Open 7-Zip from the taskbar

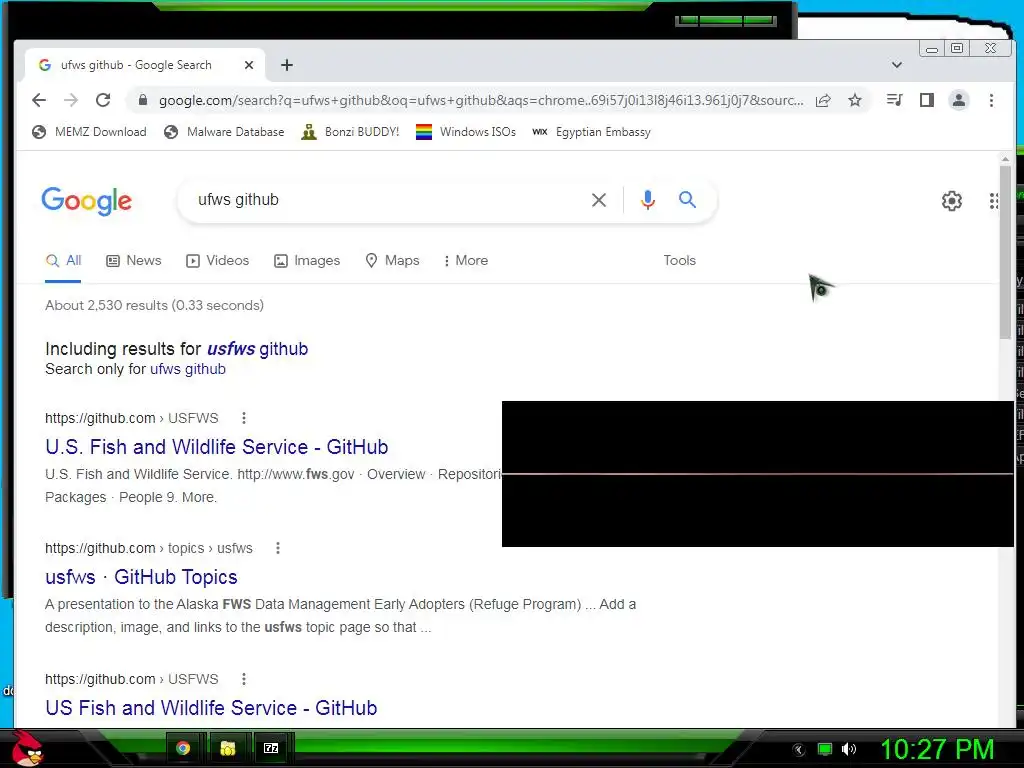coord(271,748)
